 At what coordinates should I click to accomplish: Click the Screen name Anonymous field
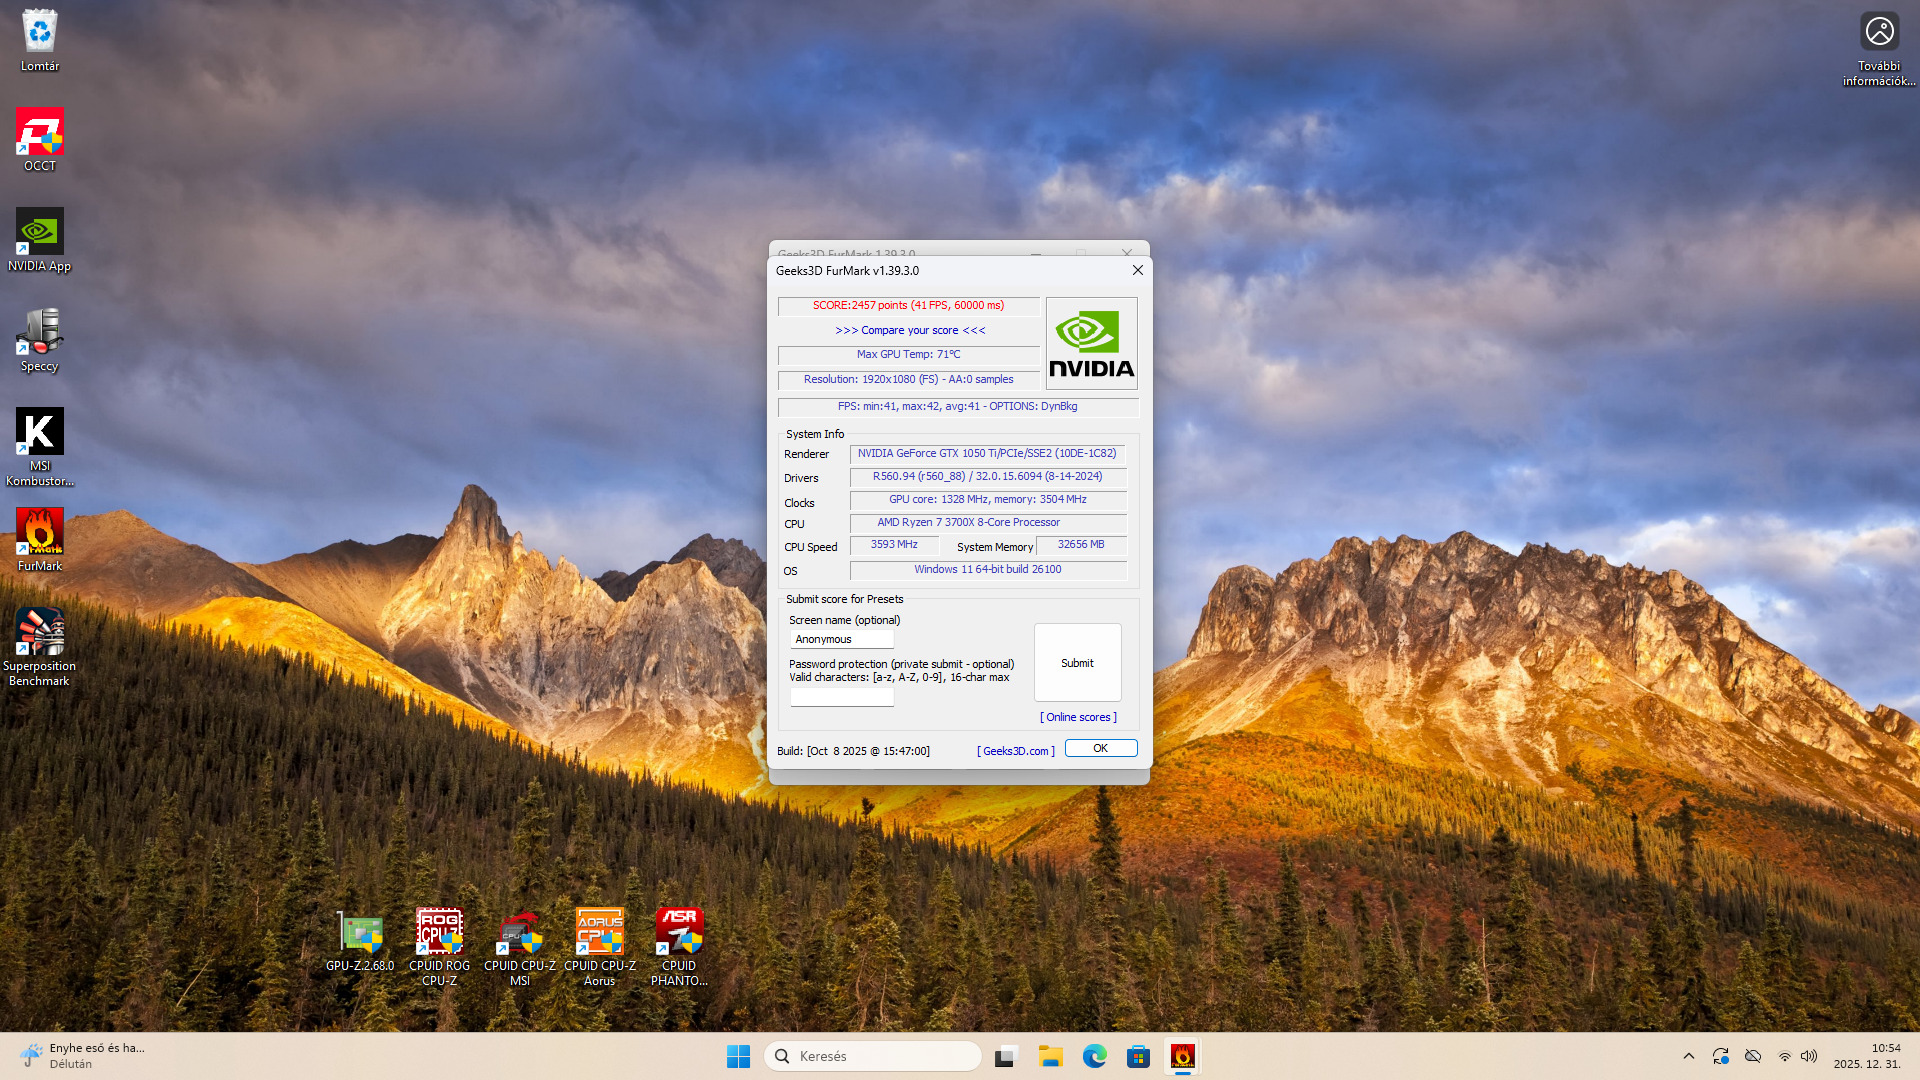[x=841, y=639]
